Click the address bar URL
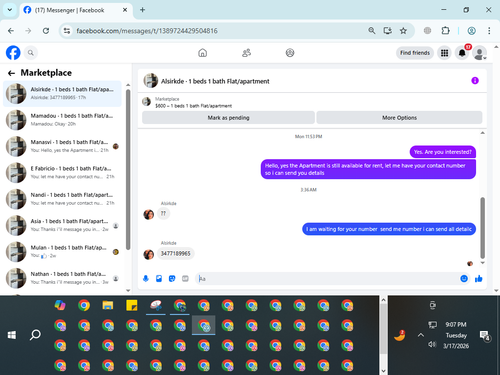This screenshot has width=500, height=375. (x=147, y=31)
